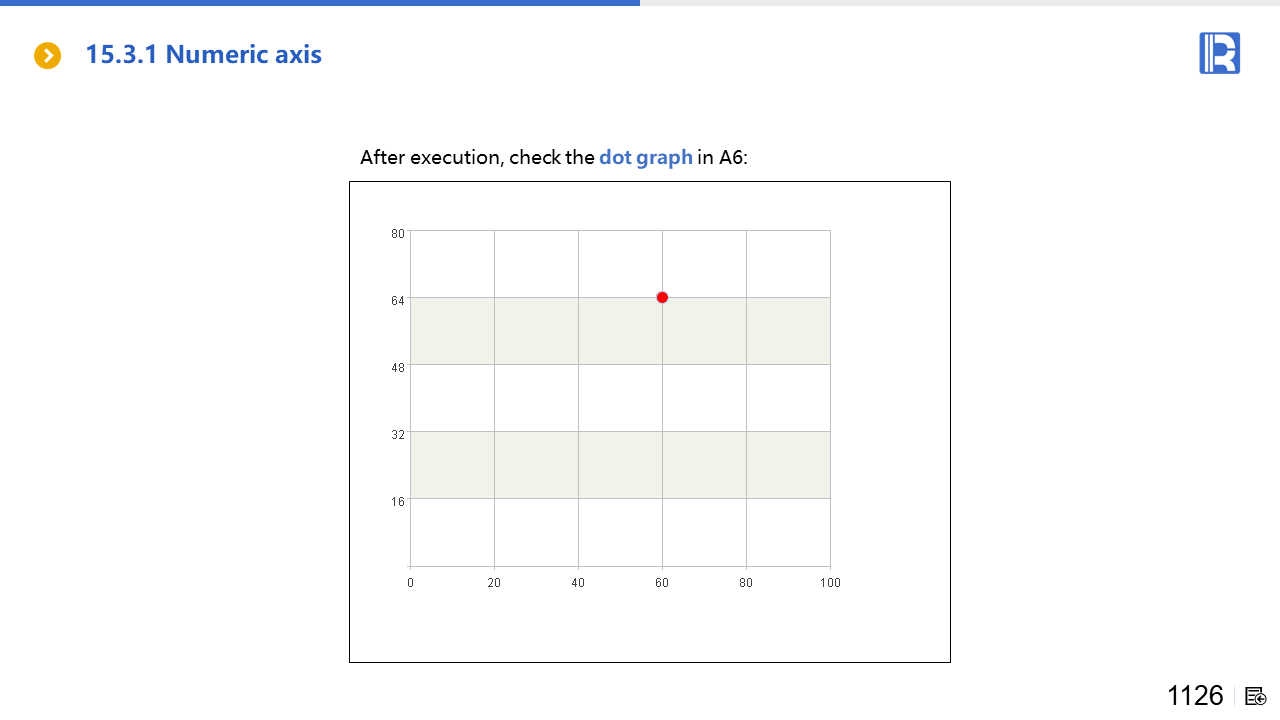
Task: Click the orange chevron arrow icon
Action: pyautogui.click(x=47, y=56)
